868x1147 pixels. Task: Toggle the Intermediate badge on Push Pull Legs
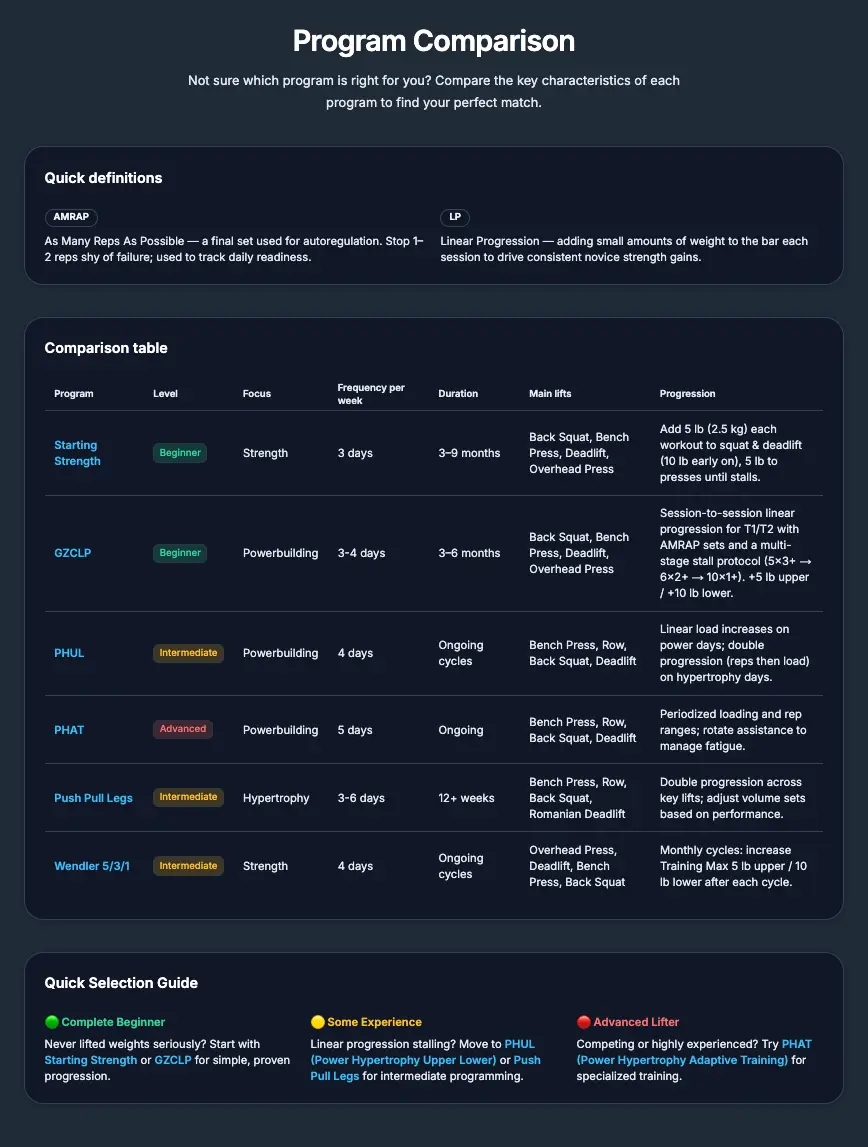(188, 797)
